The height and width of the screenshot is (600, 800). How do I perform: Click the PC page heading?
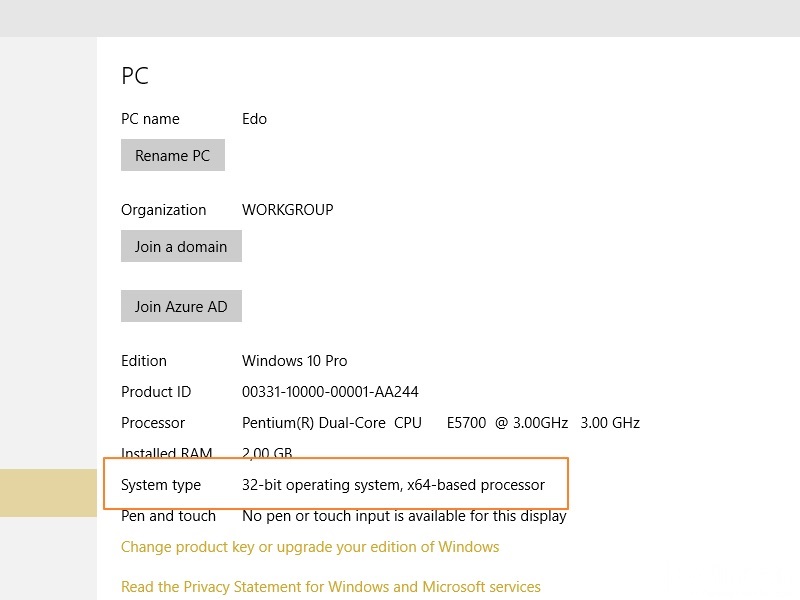tap(137, 76)
